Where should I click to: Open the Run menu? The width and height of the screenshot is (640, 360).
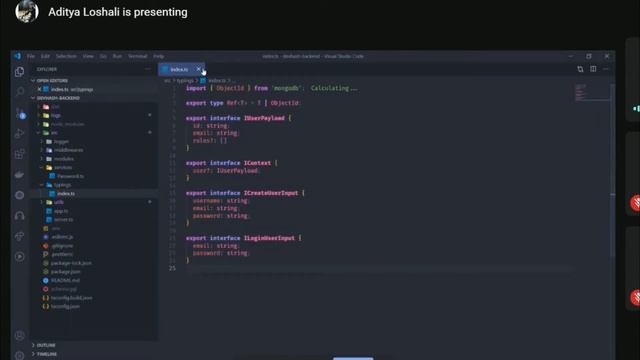pos(118,56)
